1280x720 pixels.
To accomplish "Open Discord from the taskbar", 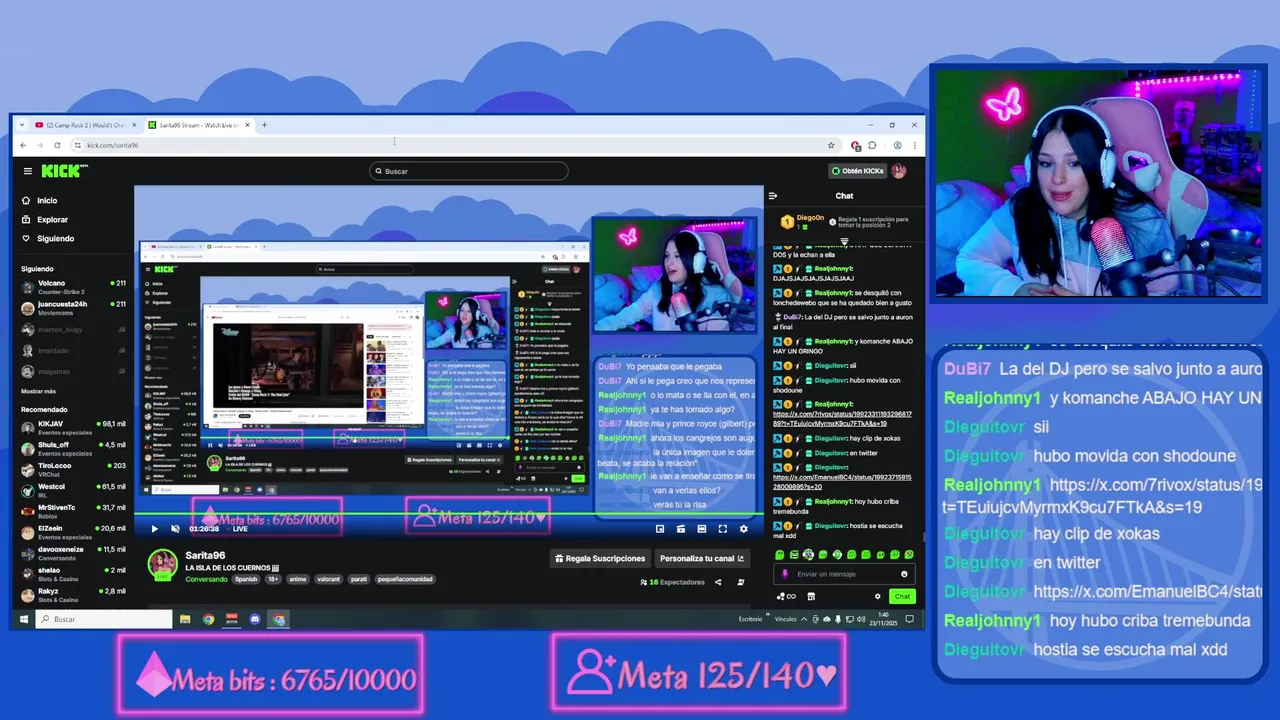I will (255, 619).
